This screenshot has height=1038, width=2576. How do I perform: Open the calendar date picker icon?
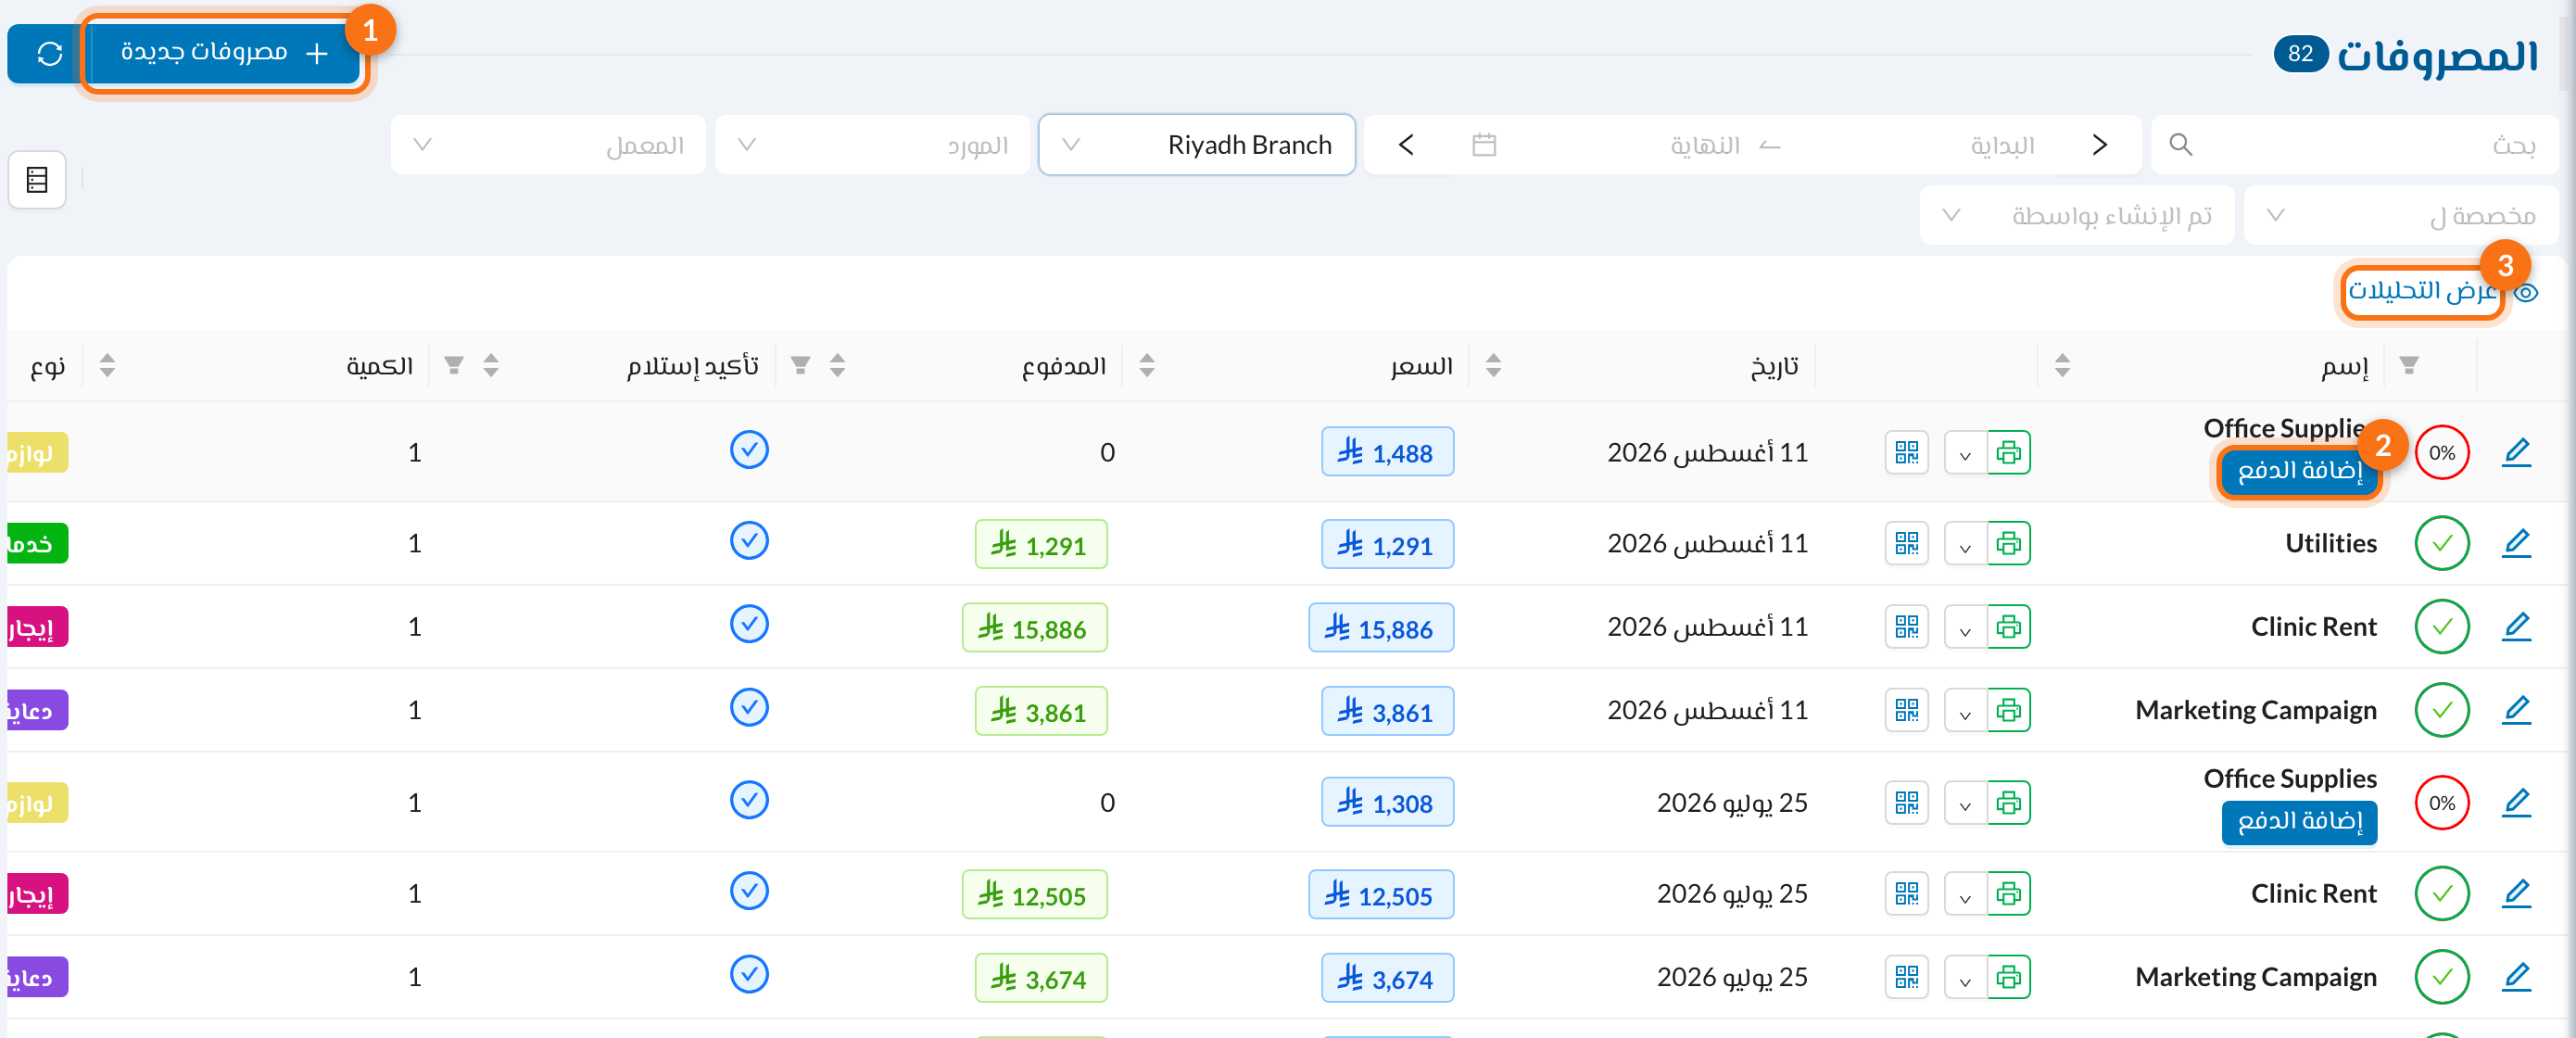(x=1484, y=145)
